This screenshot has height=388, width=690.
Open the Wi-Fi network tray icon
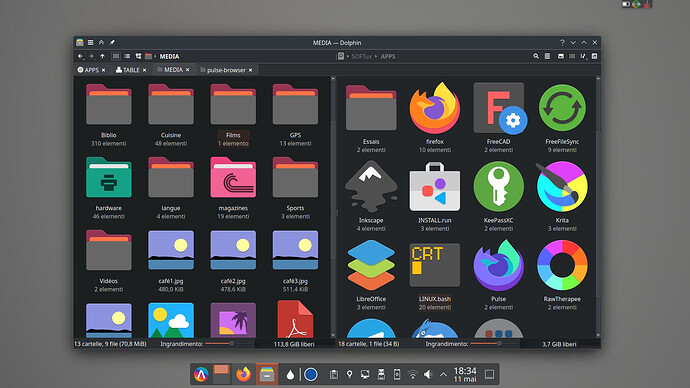[x=412, y=374]
